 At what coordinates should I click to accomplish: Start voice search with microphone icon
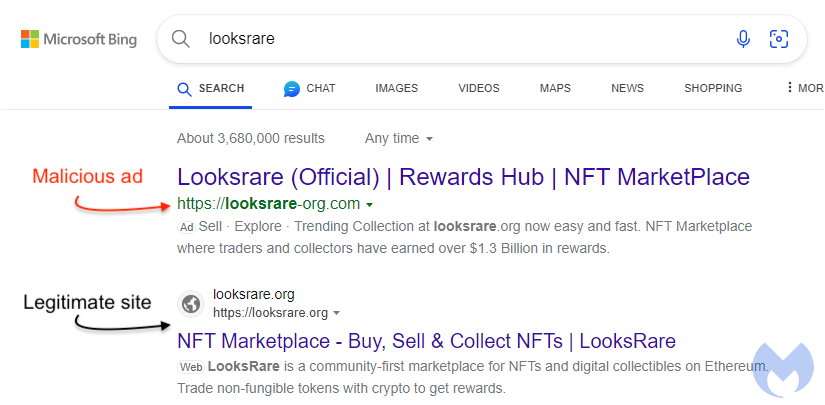pyautogui.click(x=743, y=39)
